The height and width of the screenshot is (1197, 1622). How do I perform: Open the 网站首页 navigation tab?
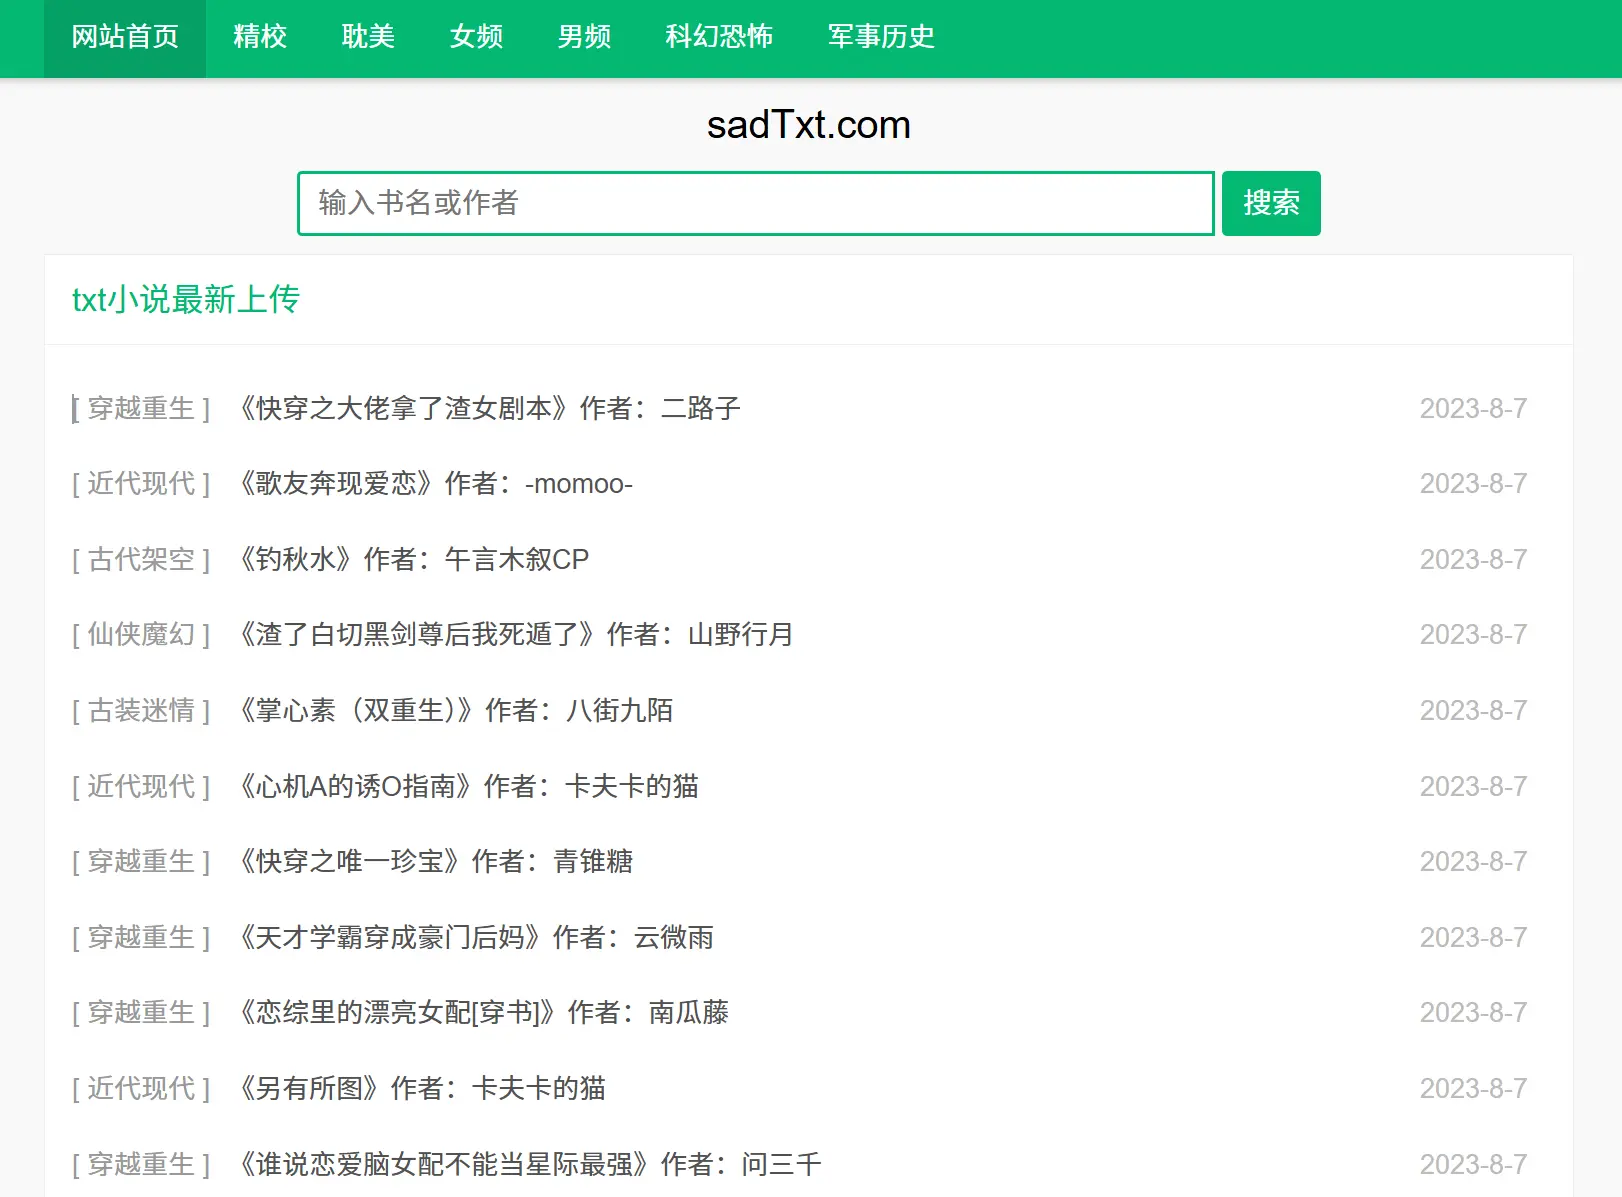pyautogui.click(x=125, y=37)
